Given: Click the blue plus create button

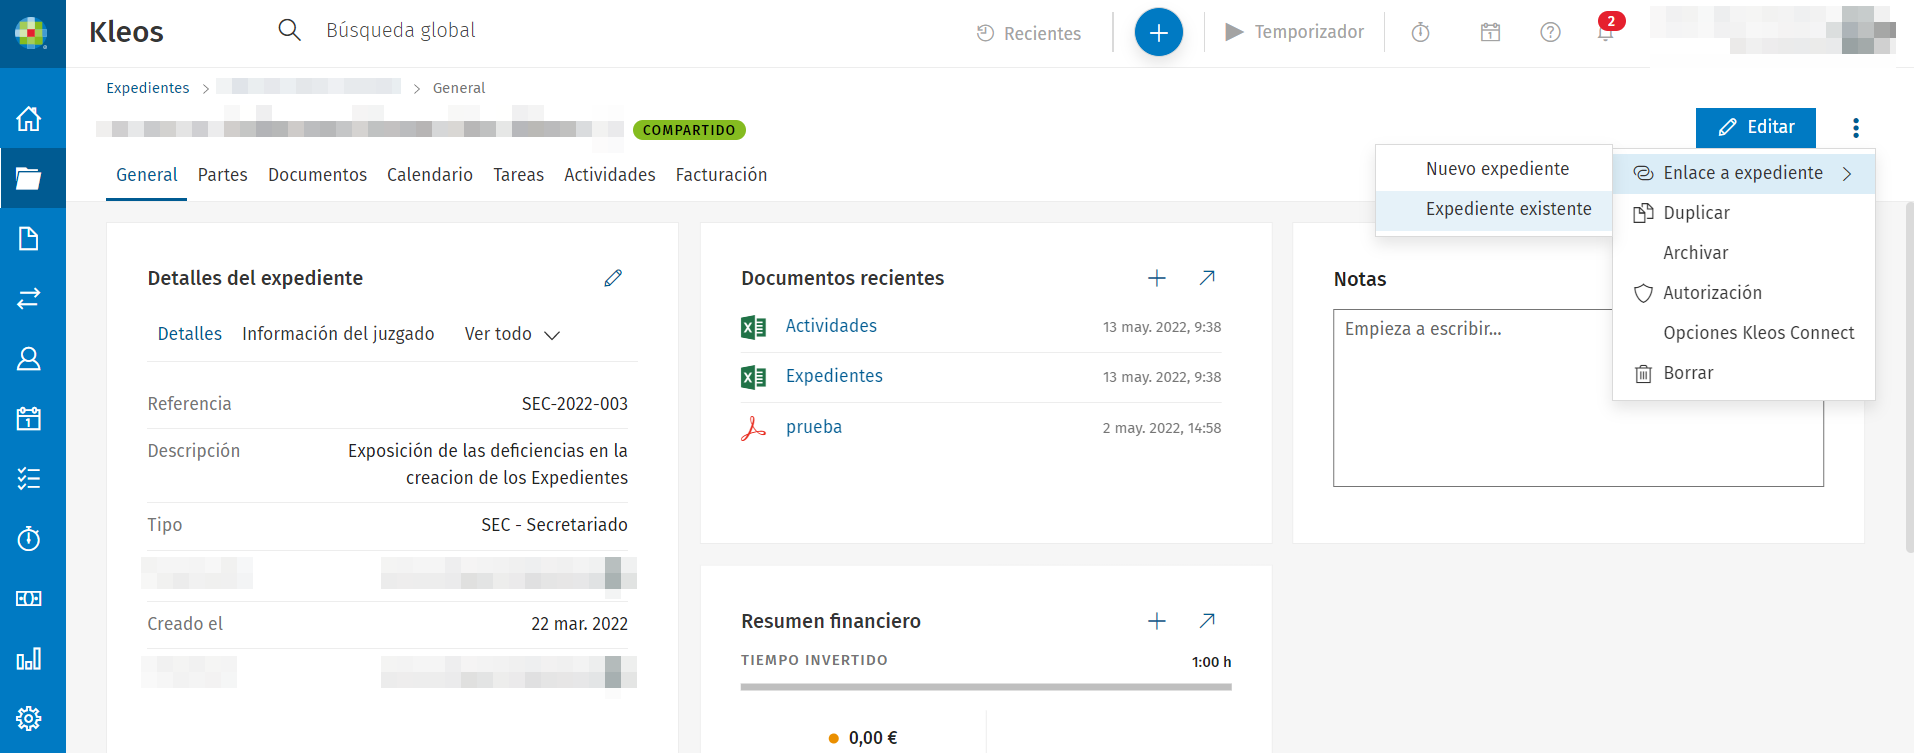Looking at the screenshot, I should point(1158,33).
